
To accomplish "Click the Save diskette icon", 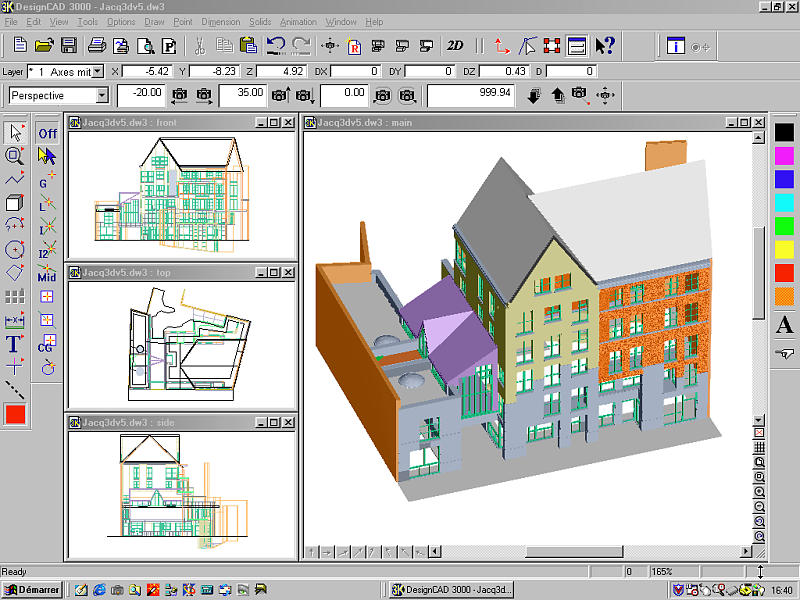I will point(69,45).
